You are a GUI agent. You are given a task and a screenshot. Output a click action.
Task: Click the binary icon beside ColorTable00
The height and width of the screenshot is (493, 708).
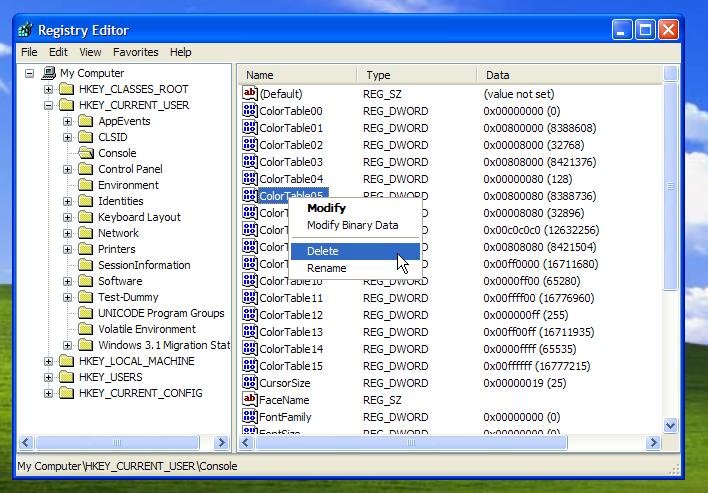(250, 111)
